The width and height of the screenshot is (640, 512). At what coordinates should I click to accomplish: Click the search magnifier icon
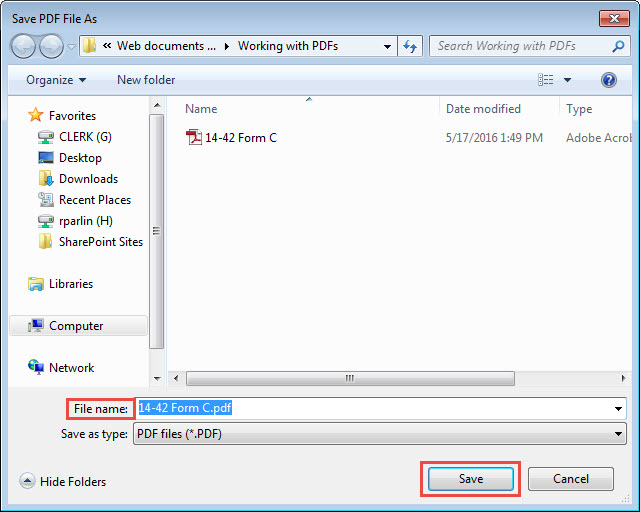coord(619,46)
